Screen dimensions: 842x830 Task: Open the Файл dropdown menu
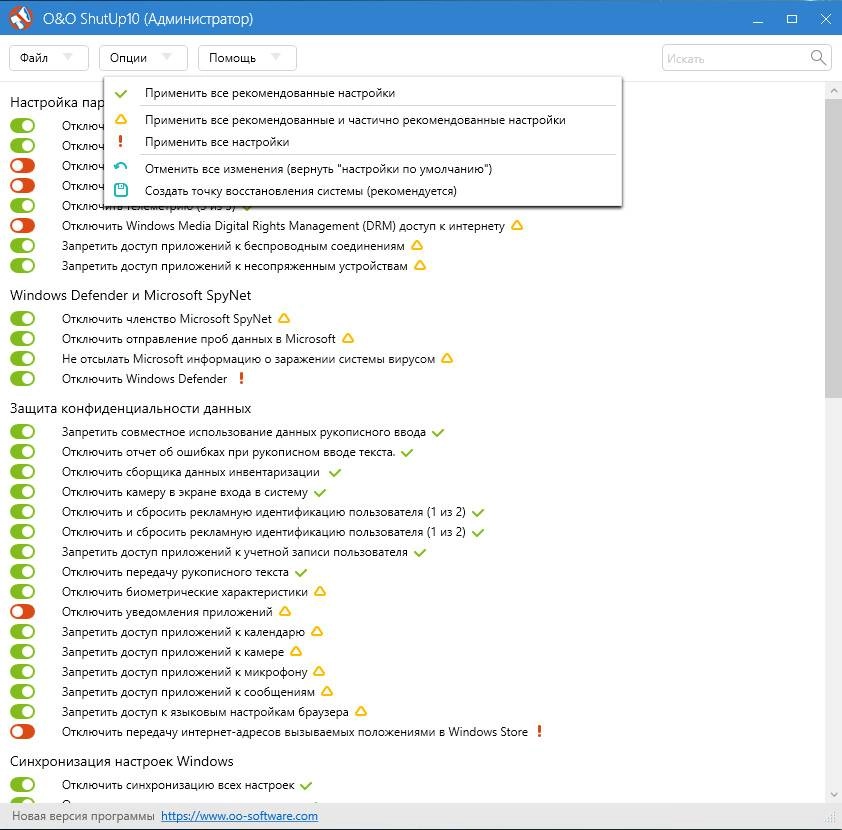pyautogui.click(x=49, y=58)
